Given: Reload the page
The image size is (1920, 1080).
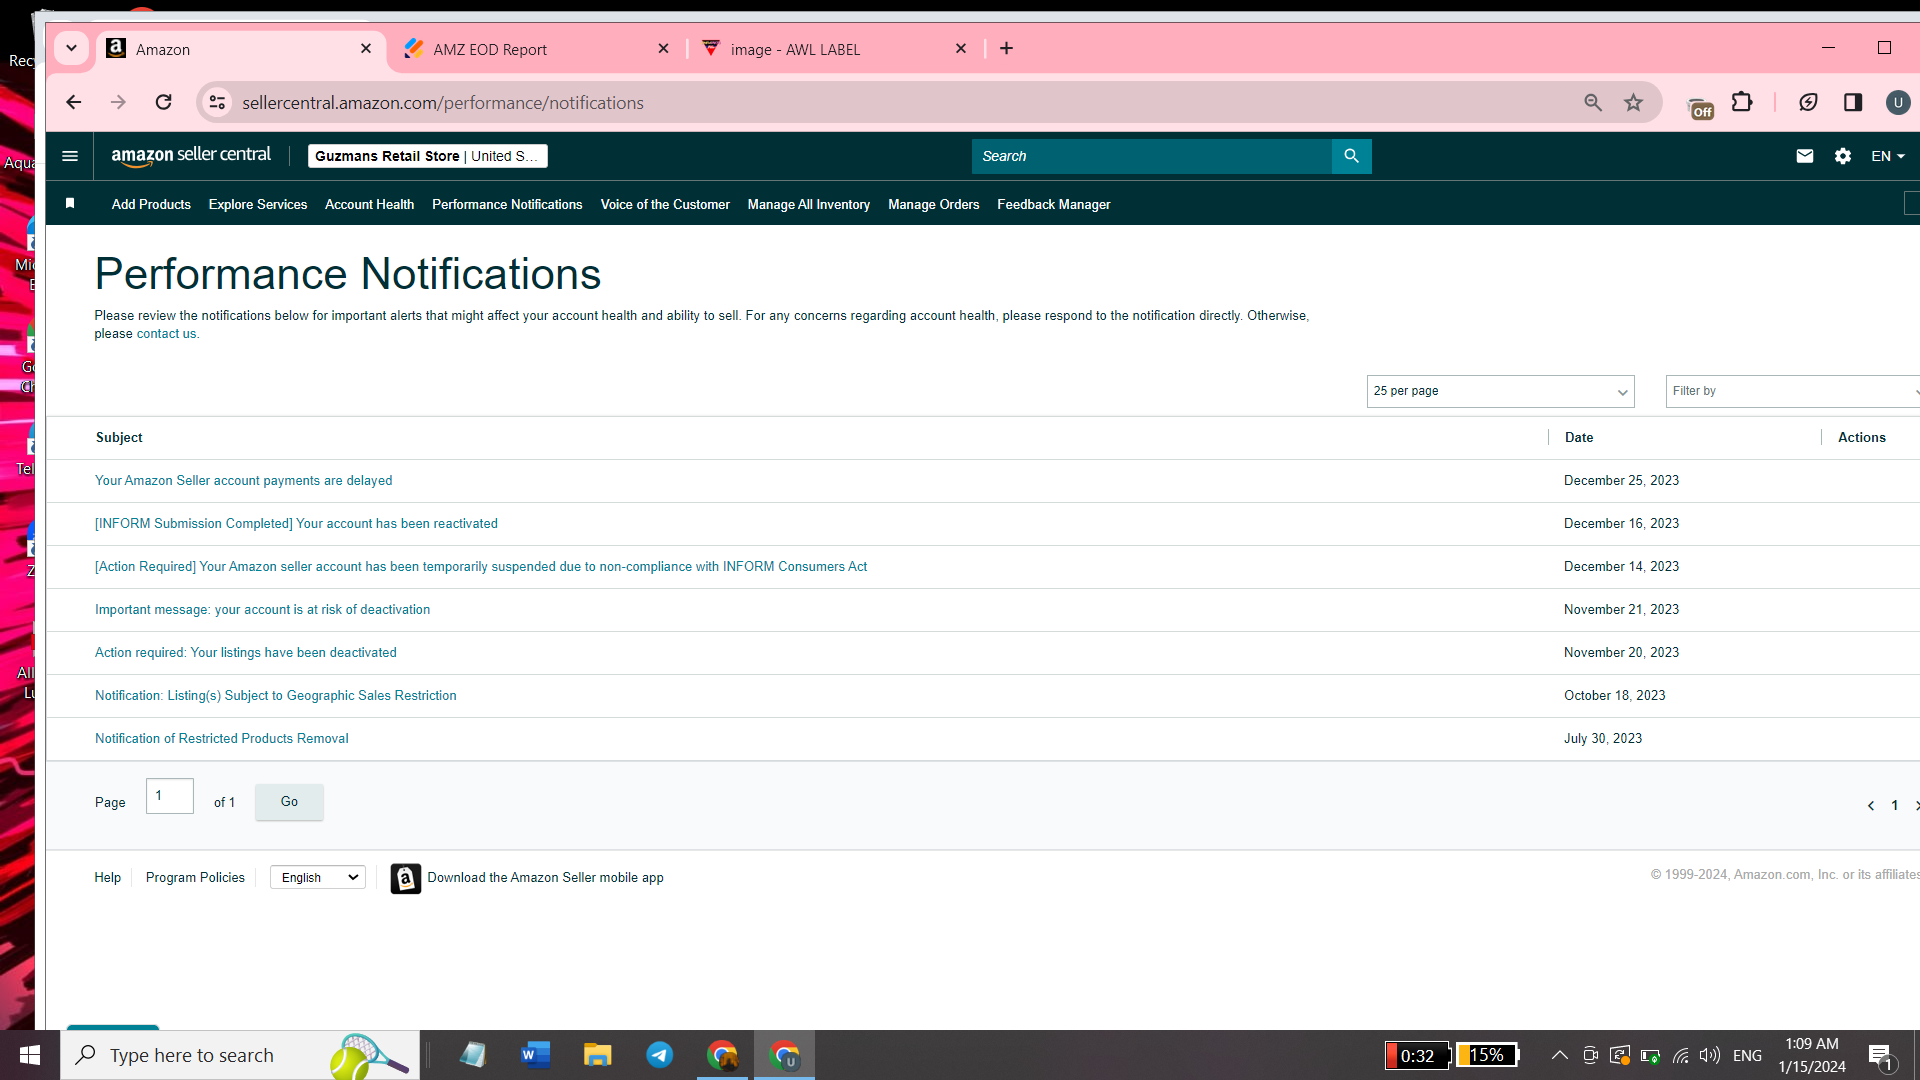Looking at the screenshot, I should point(163,102).
